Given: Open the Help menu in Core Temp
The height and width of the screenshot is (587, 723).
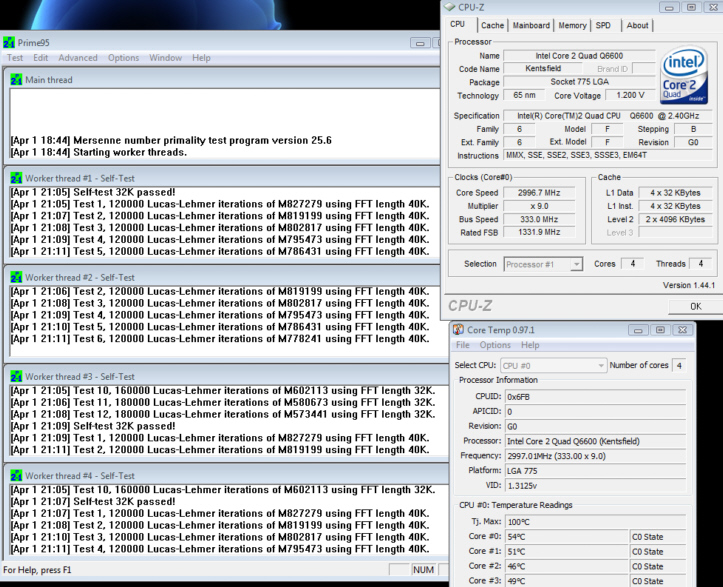Looking at the screenshot, I should pyautogui.click(x=530, y=345).
